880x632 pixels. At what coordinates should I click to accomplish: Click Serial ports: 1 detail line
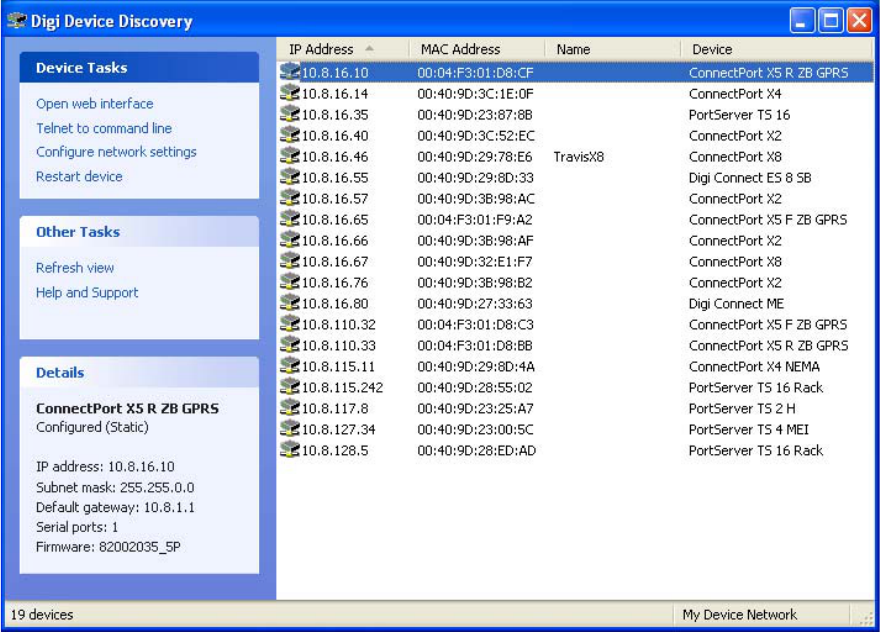[x=77, y=527]
